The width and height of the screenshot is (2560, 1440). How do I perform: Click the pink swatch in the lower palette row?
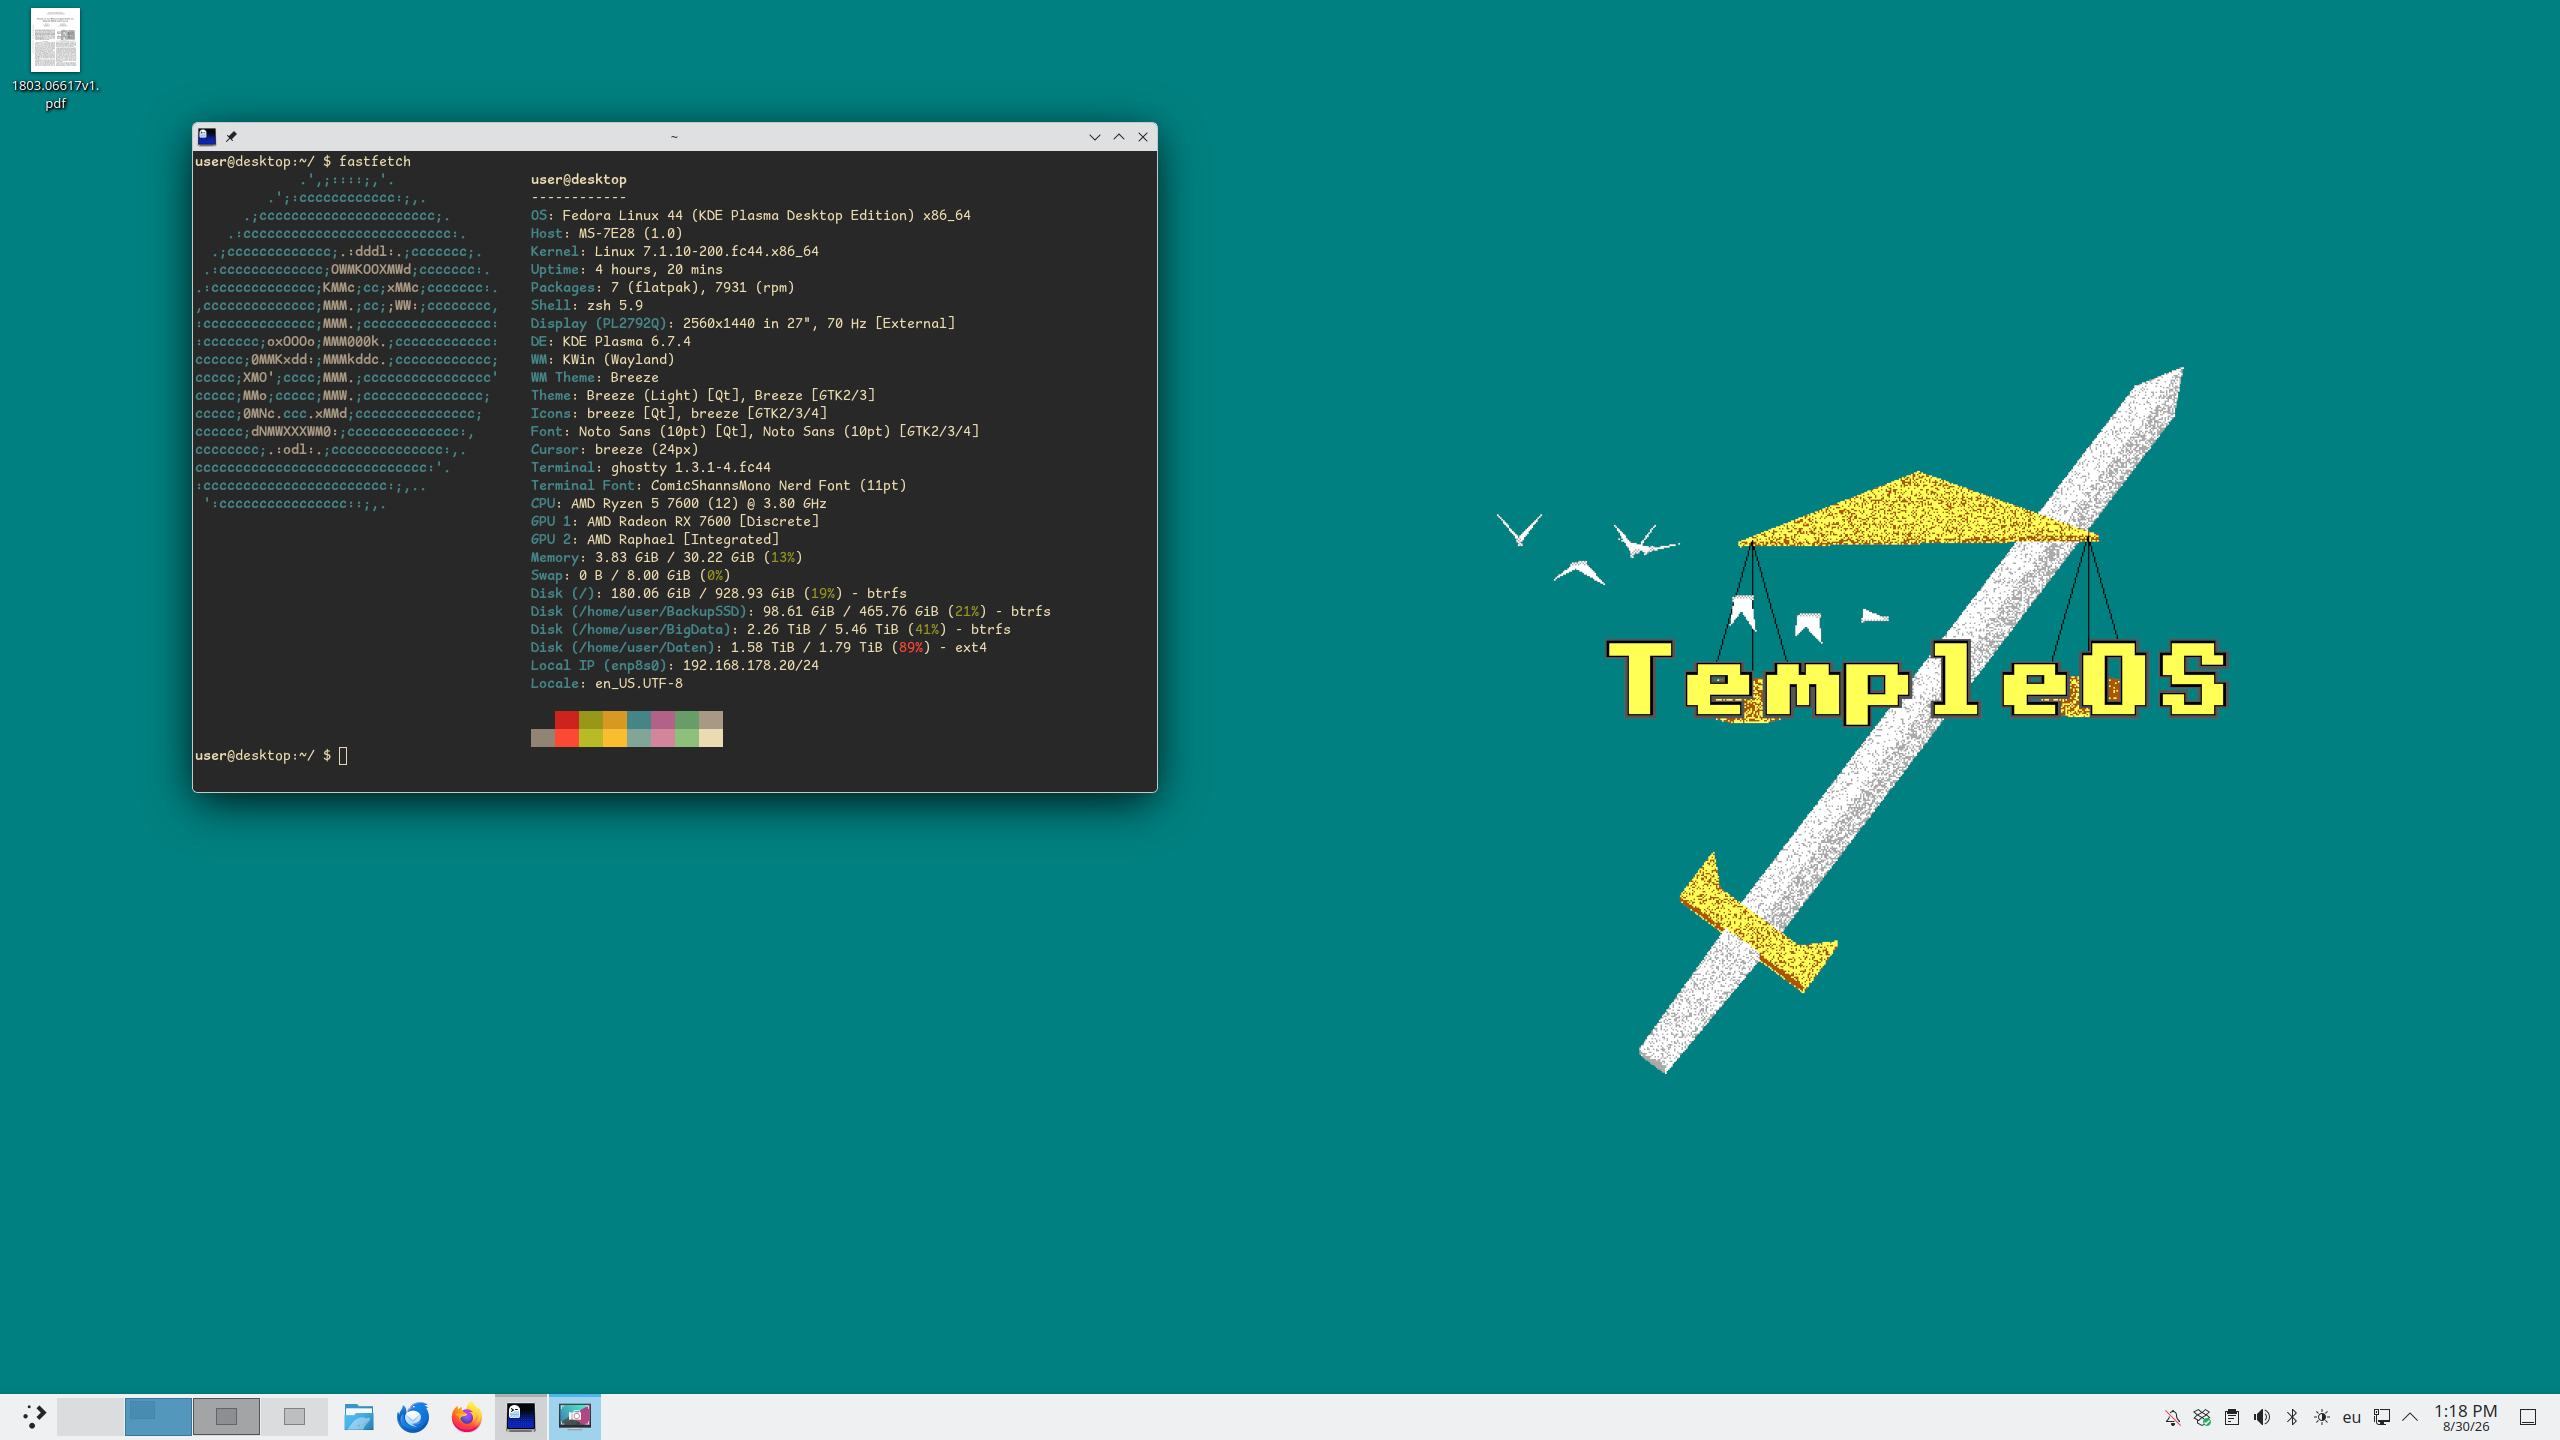tap(663, 738)
